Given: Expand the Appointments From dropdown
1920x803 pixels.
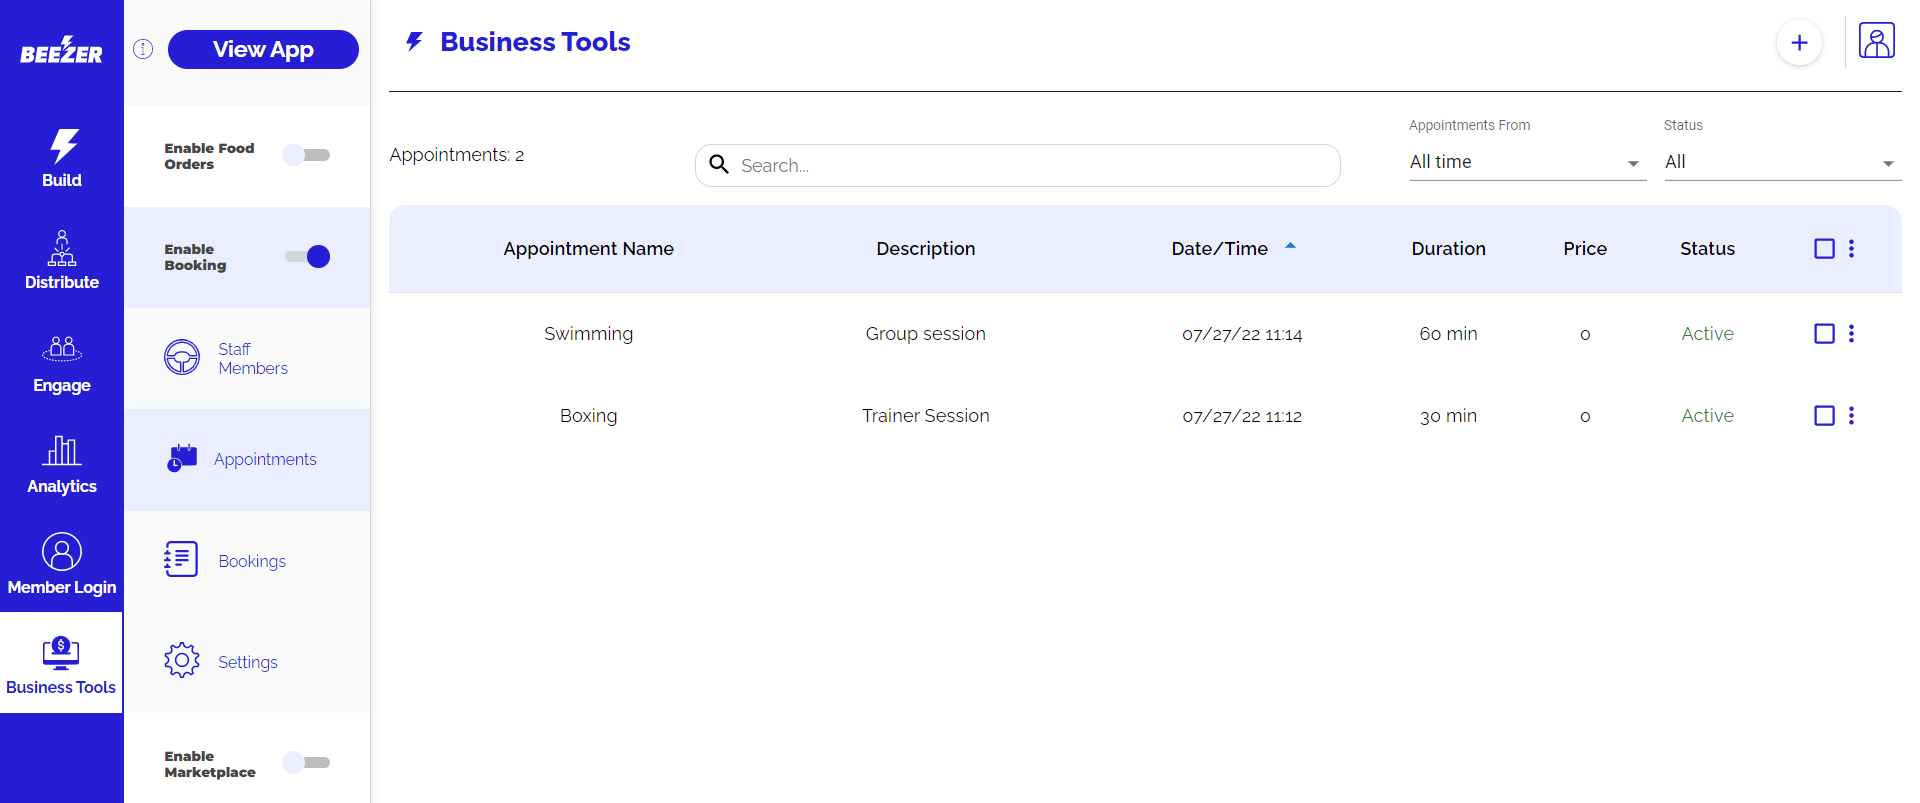Looking at the screenshot, I should (1526, 162).
